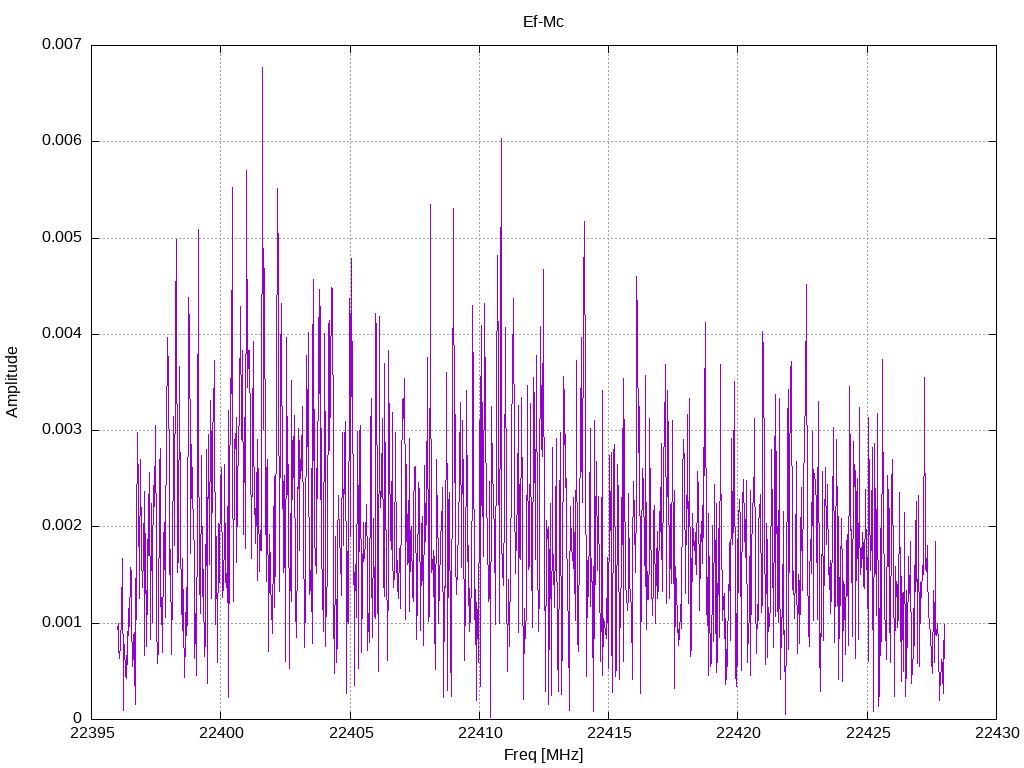Click the x-axis tick label 22400
This screenshot has width=1024, height=768.
click(221, 733)
